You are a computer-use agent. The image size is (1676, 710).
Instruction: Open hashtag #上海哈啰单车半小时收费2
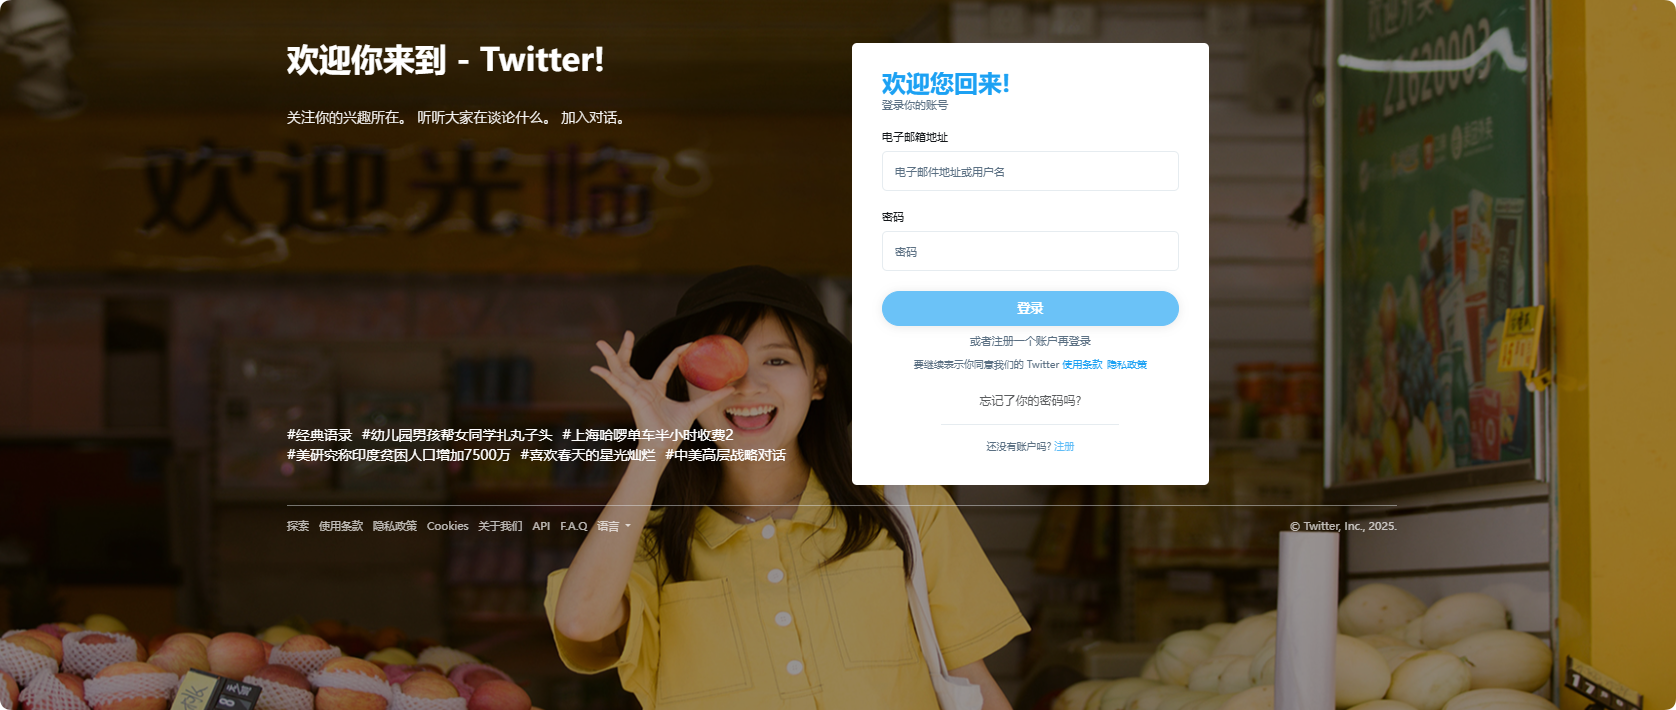tap(648, 435)
